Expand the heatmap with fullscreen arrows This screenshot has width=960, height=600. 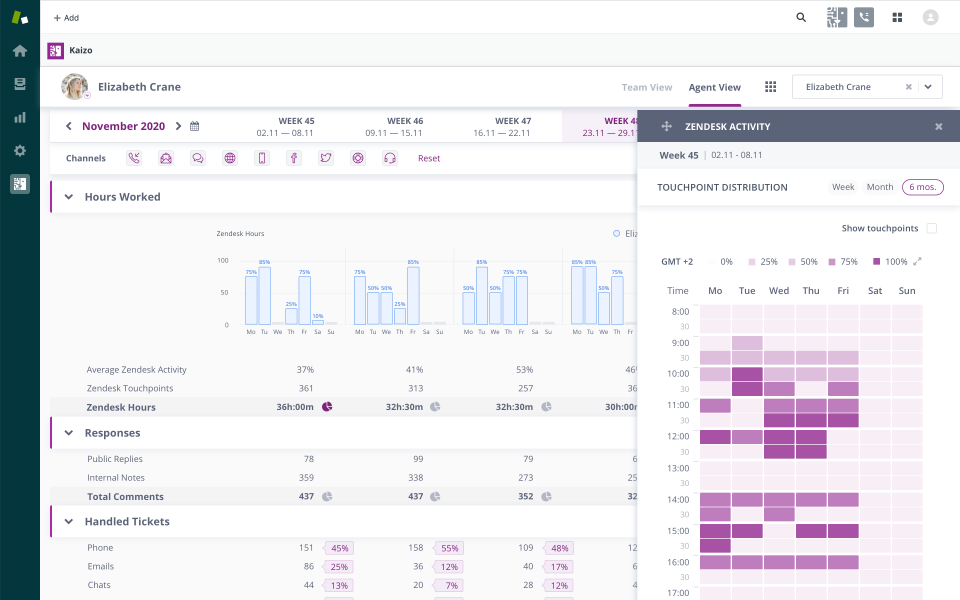coord(918,262)
